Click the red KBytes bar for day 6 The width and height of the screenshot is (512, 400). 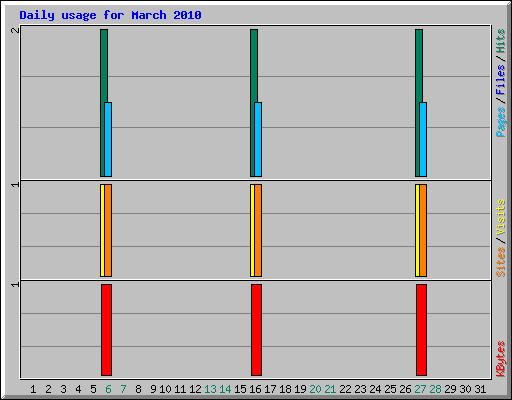(x=106, y=330)
